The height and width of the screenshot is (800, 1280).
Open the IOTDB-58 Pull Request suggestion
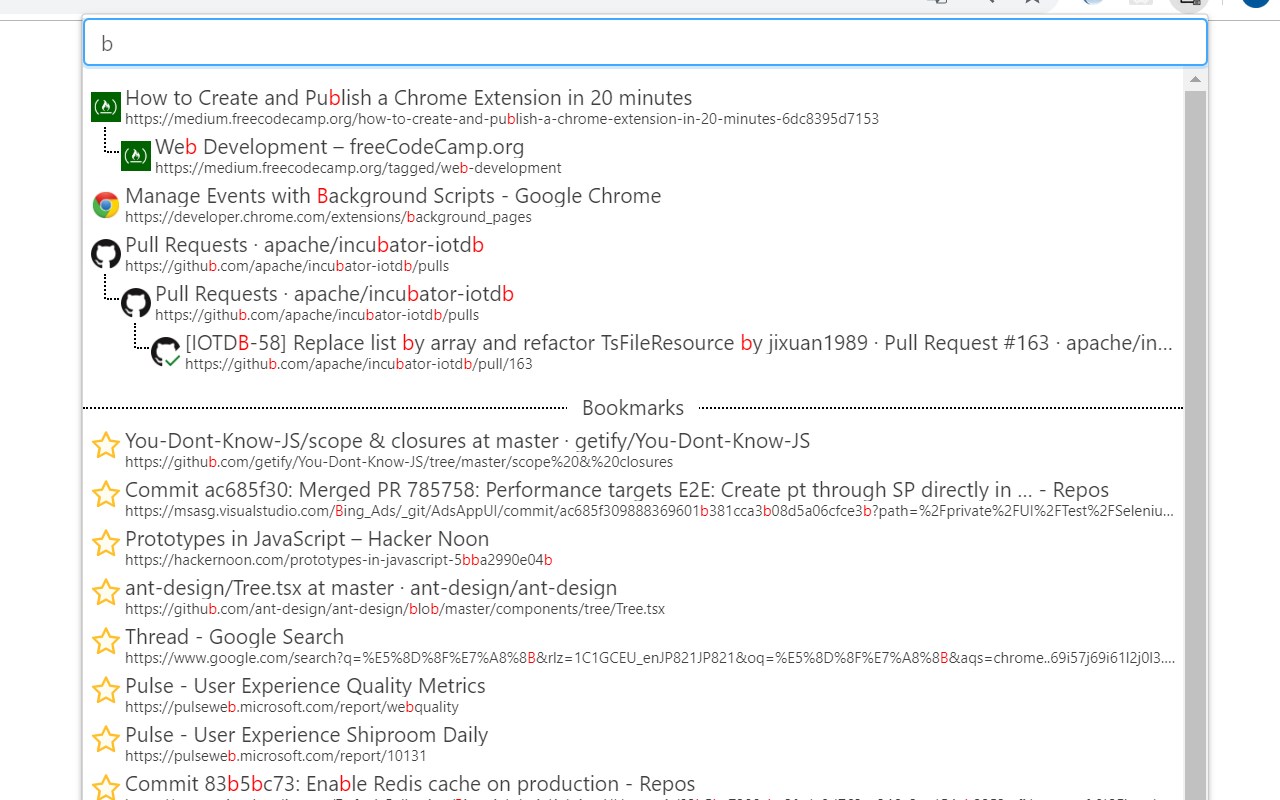[x=600, y=343]
